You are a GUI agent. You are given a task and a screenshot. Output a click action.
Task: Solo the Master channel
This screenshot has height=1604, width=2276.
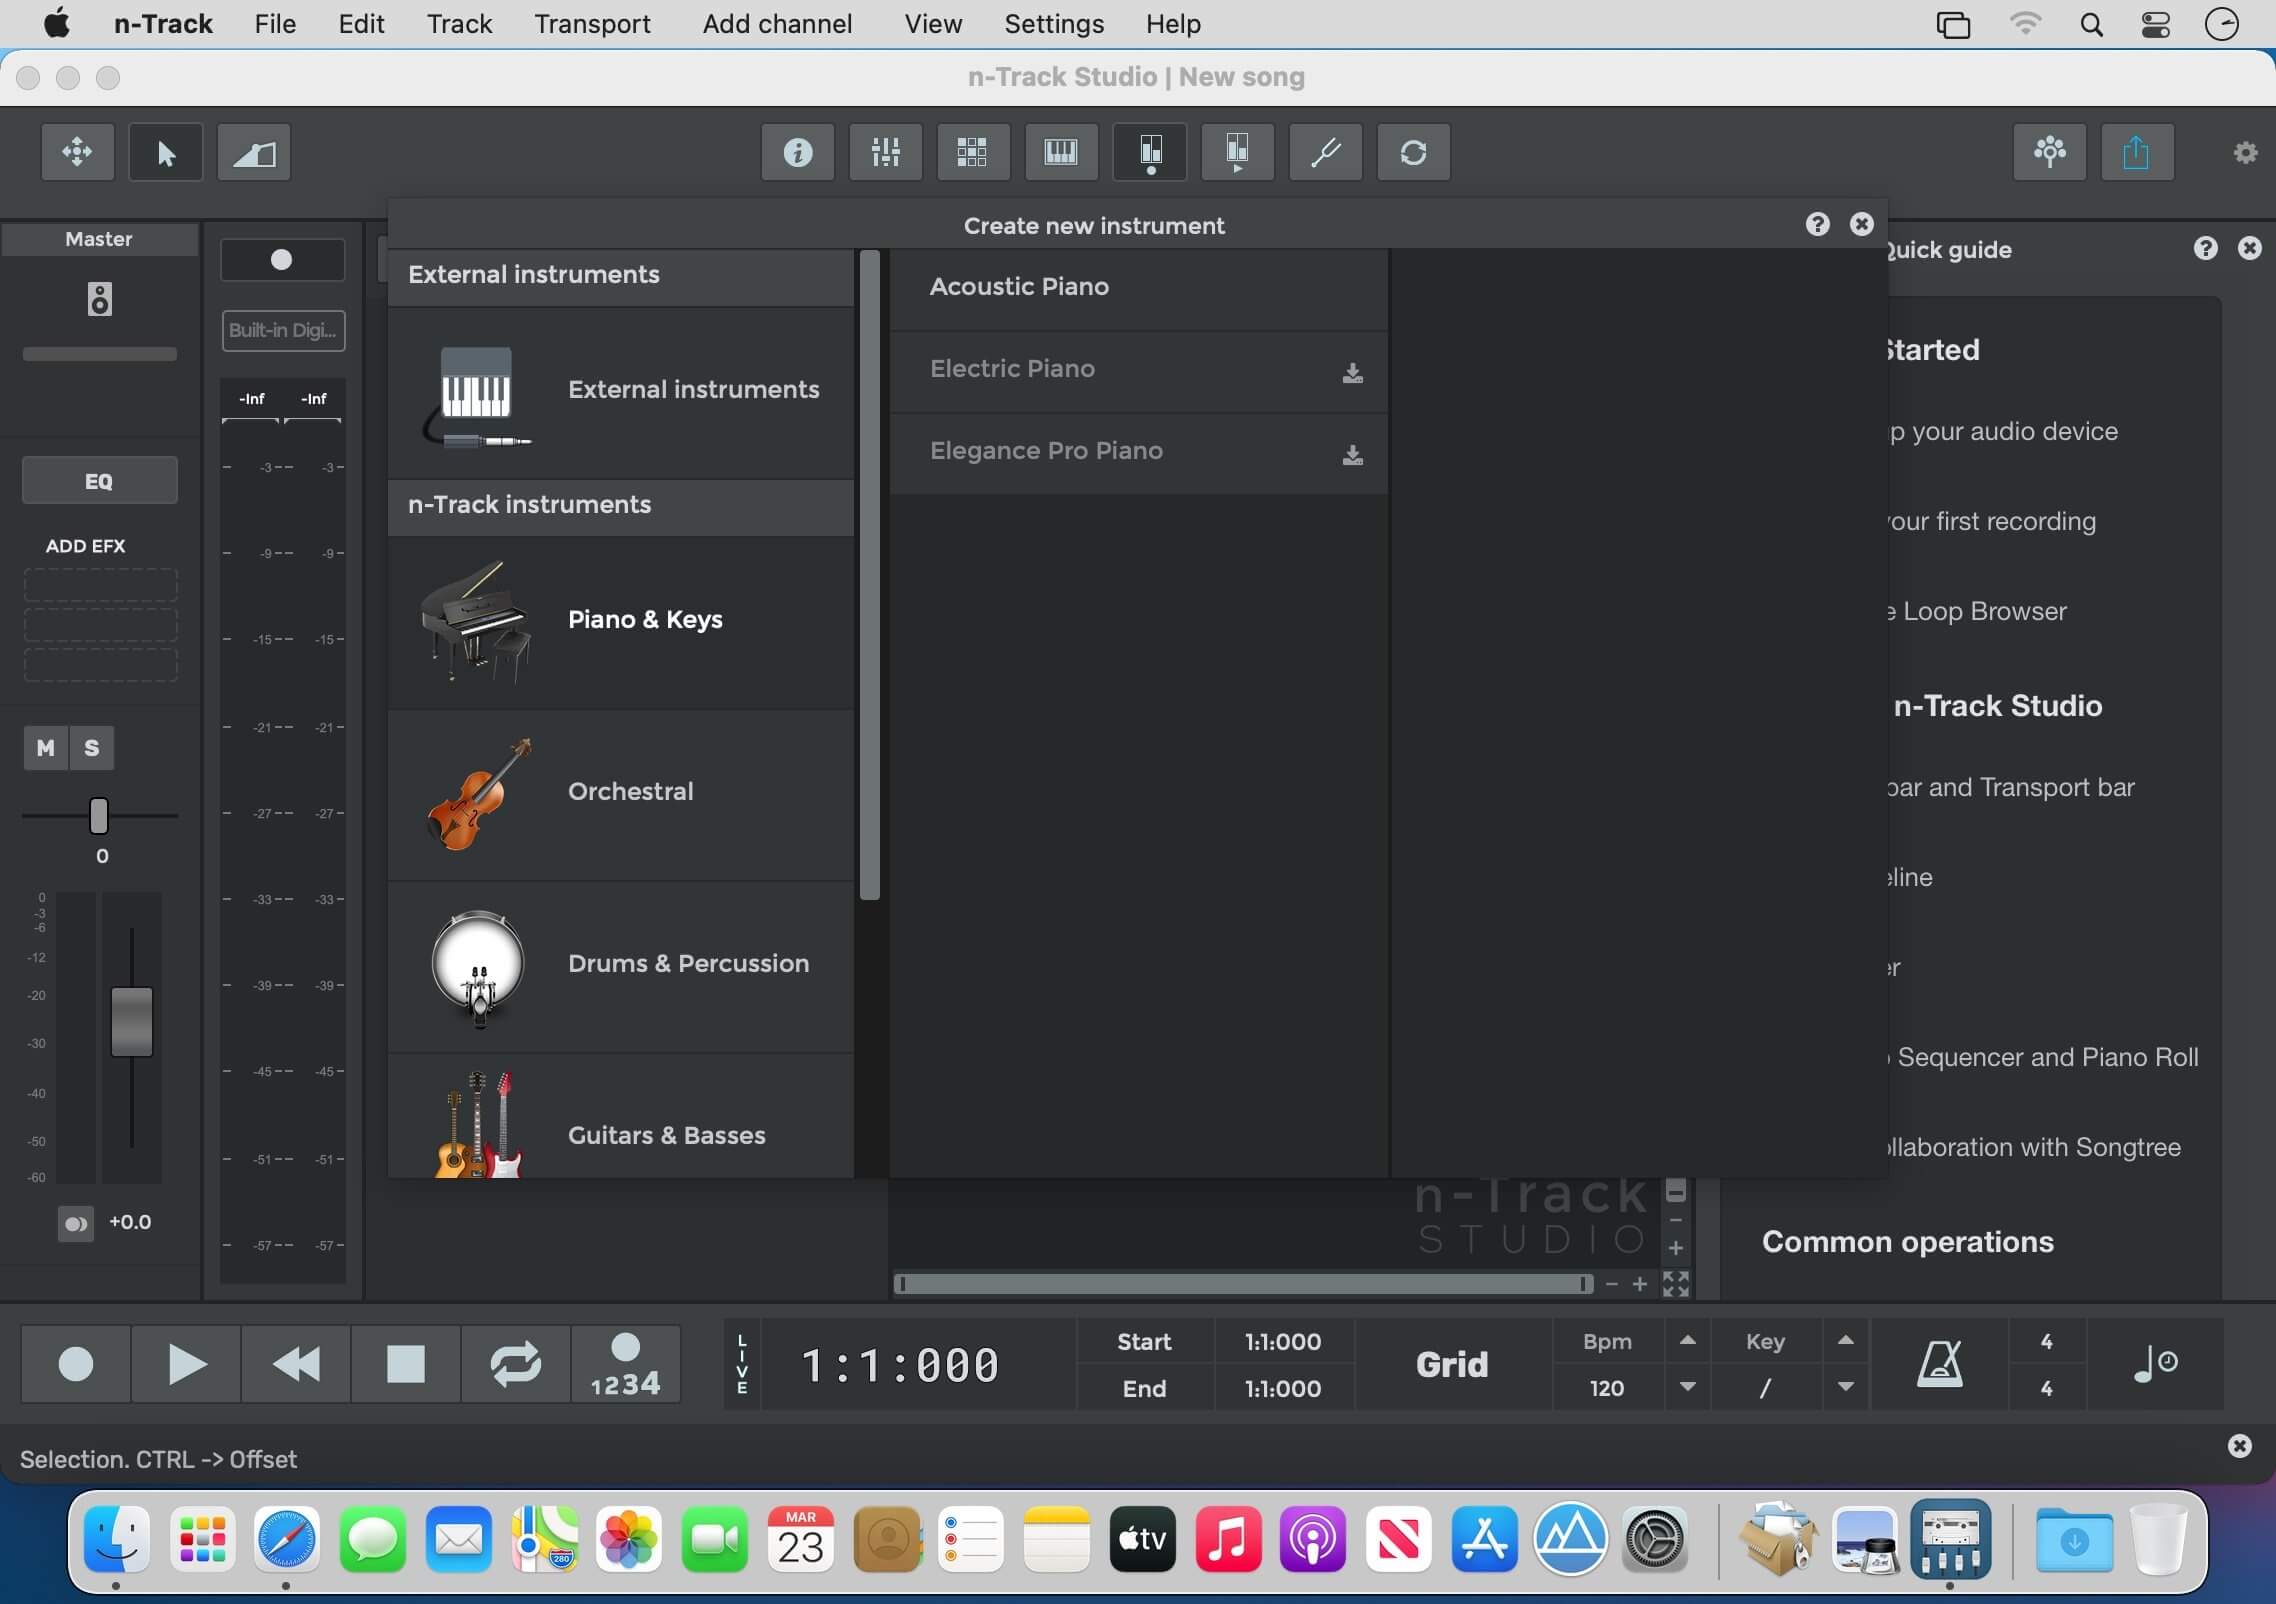pos(92,748)
